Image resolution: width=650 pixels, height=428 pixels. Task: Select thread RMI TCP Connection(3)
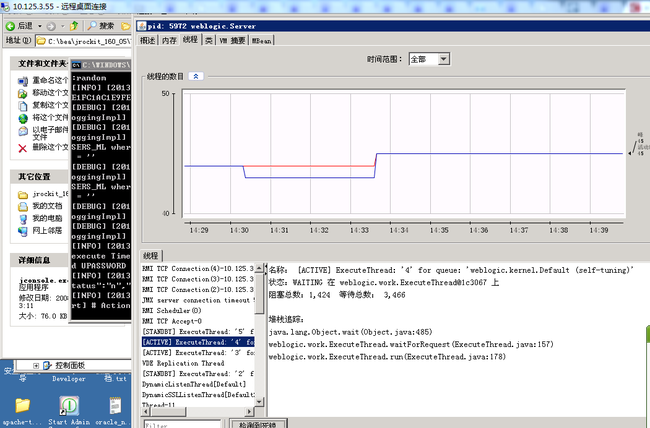198,279
